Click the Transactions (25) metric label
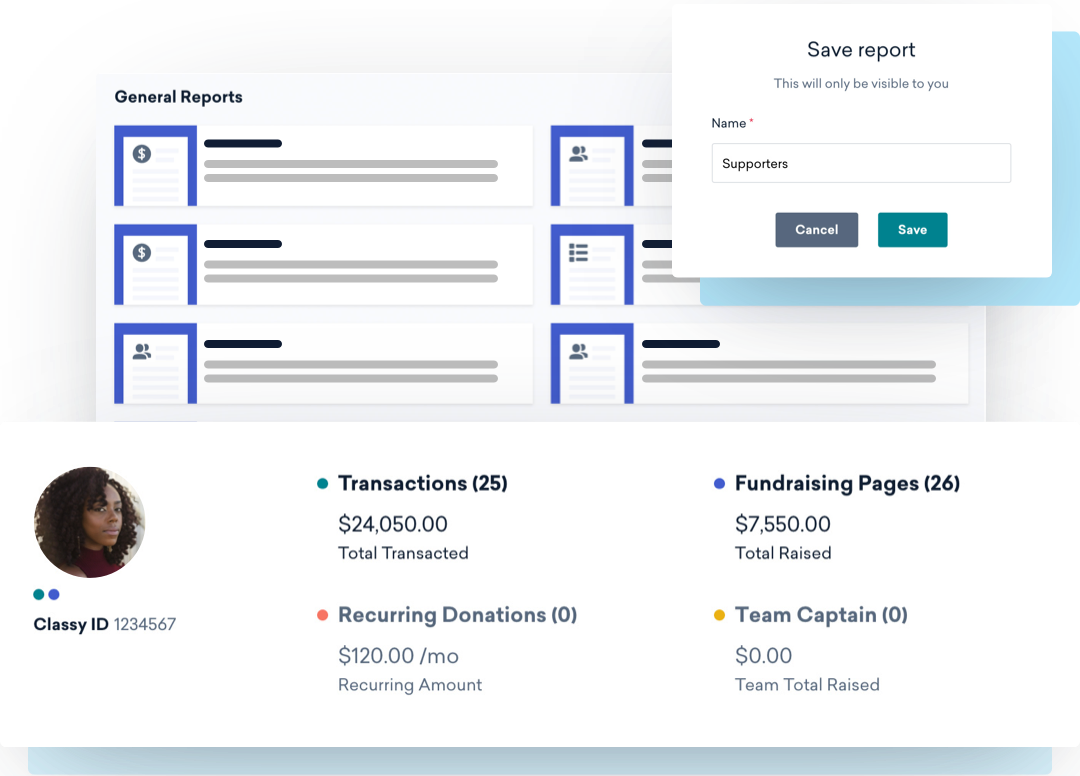This screenshot has width=1080, height=776. pos(422,483)
